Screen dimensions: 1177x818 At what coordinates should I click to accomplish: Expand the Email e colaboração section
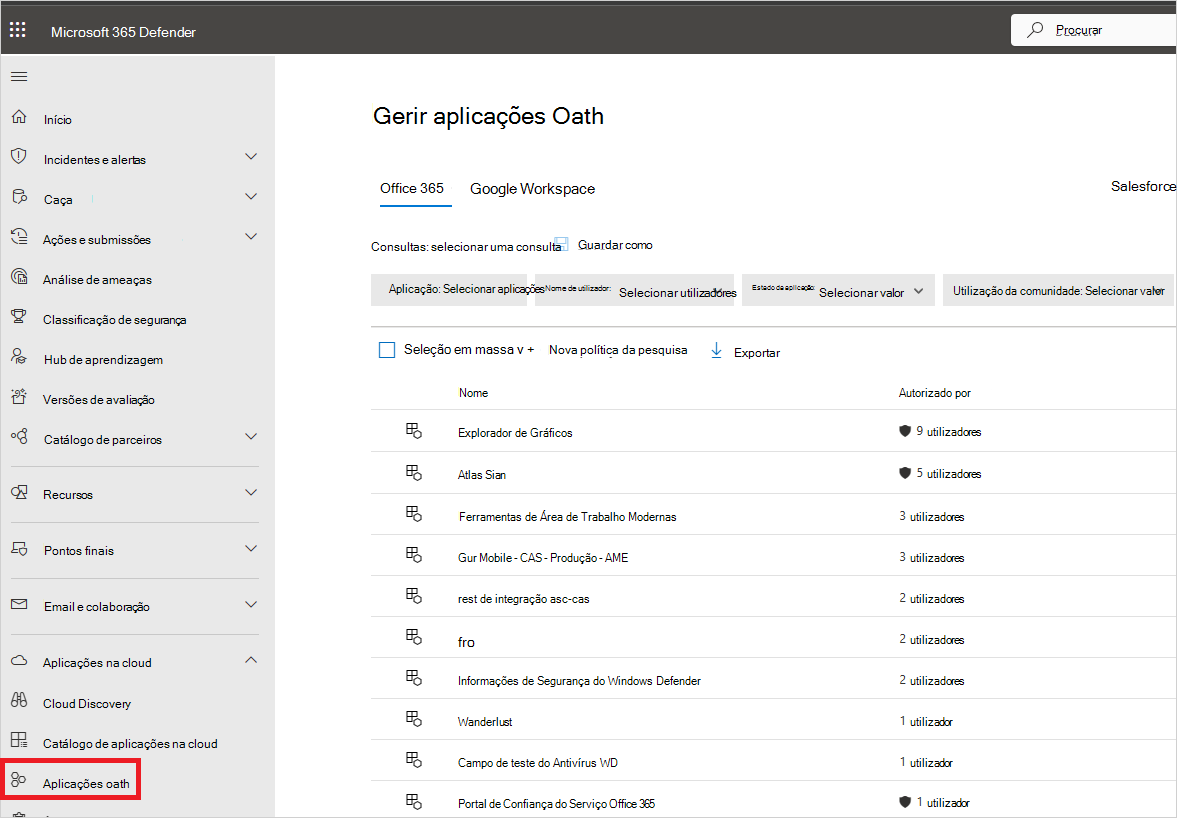(x=251, y=605)
